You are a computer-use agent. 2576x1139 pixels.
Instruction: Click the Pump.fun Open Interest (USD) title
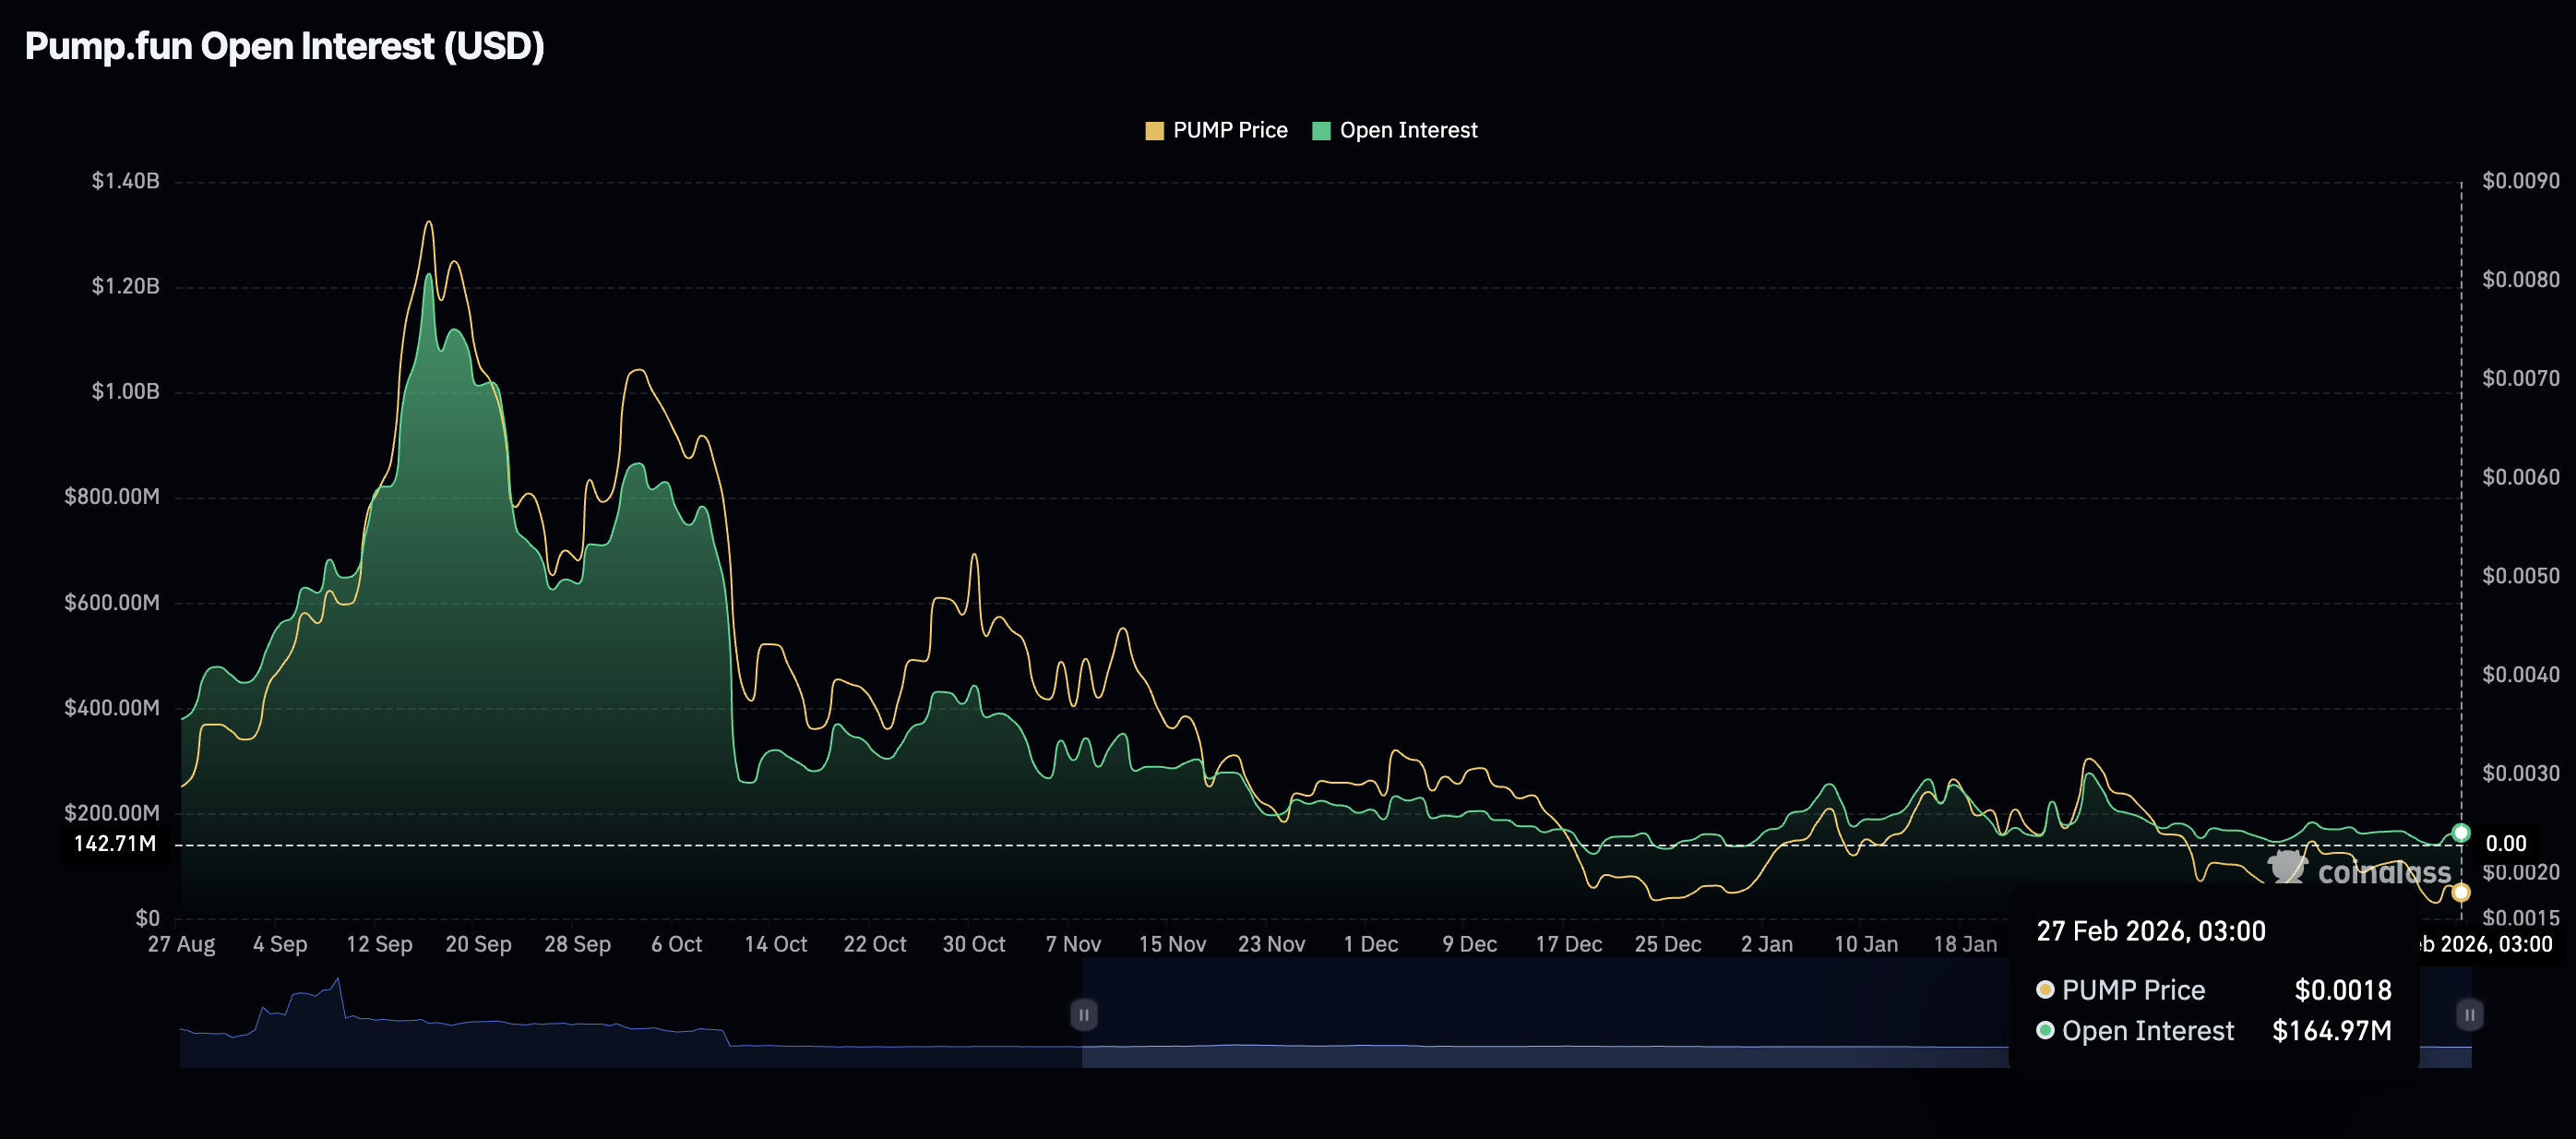tap(284, 46)
